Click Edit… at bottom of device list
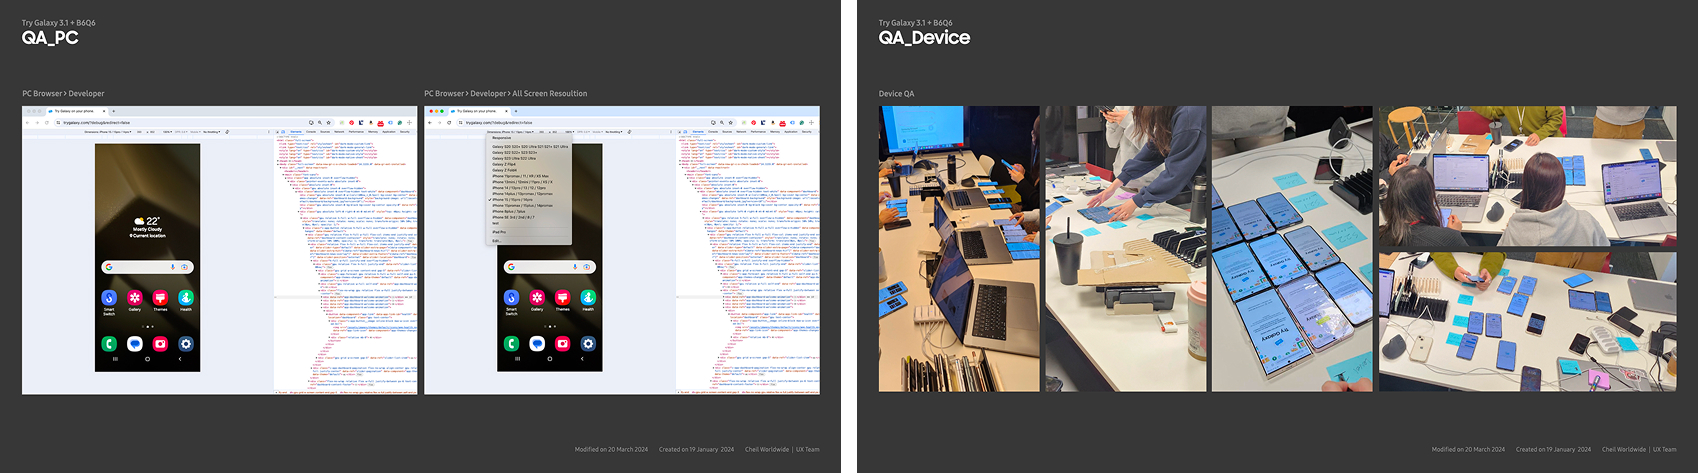The width and height of the screenshot is (1700, 473). pyautogui.click(x=497, y=241)
